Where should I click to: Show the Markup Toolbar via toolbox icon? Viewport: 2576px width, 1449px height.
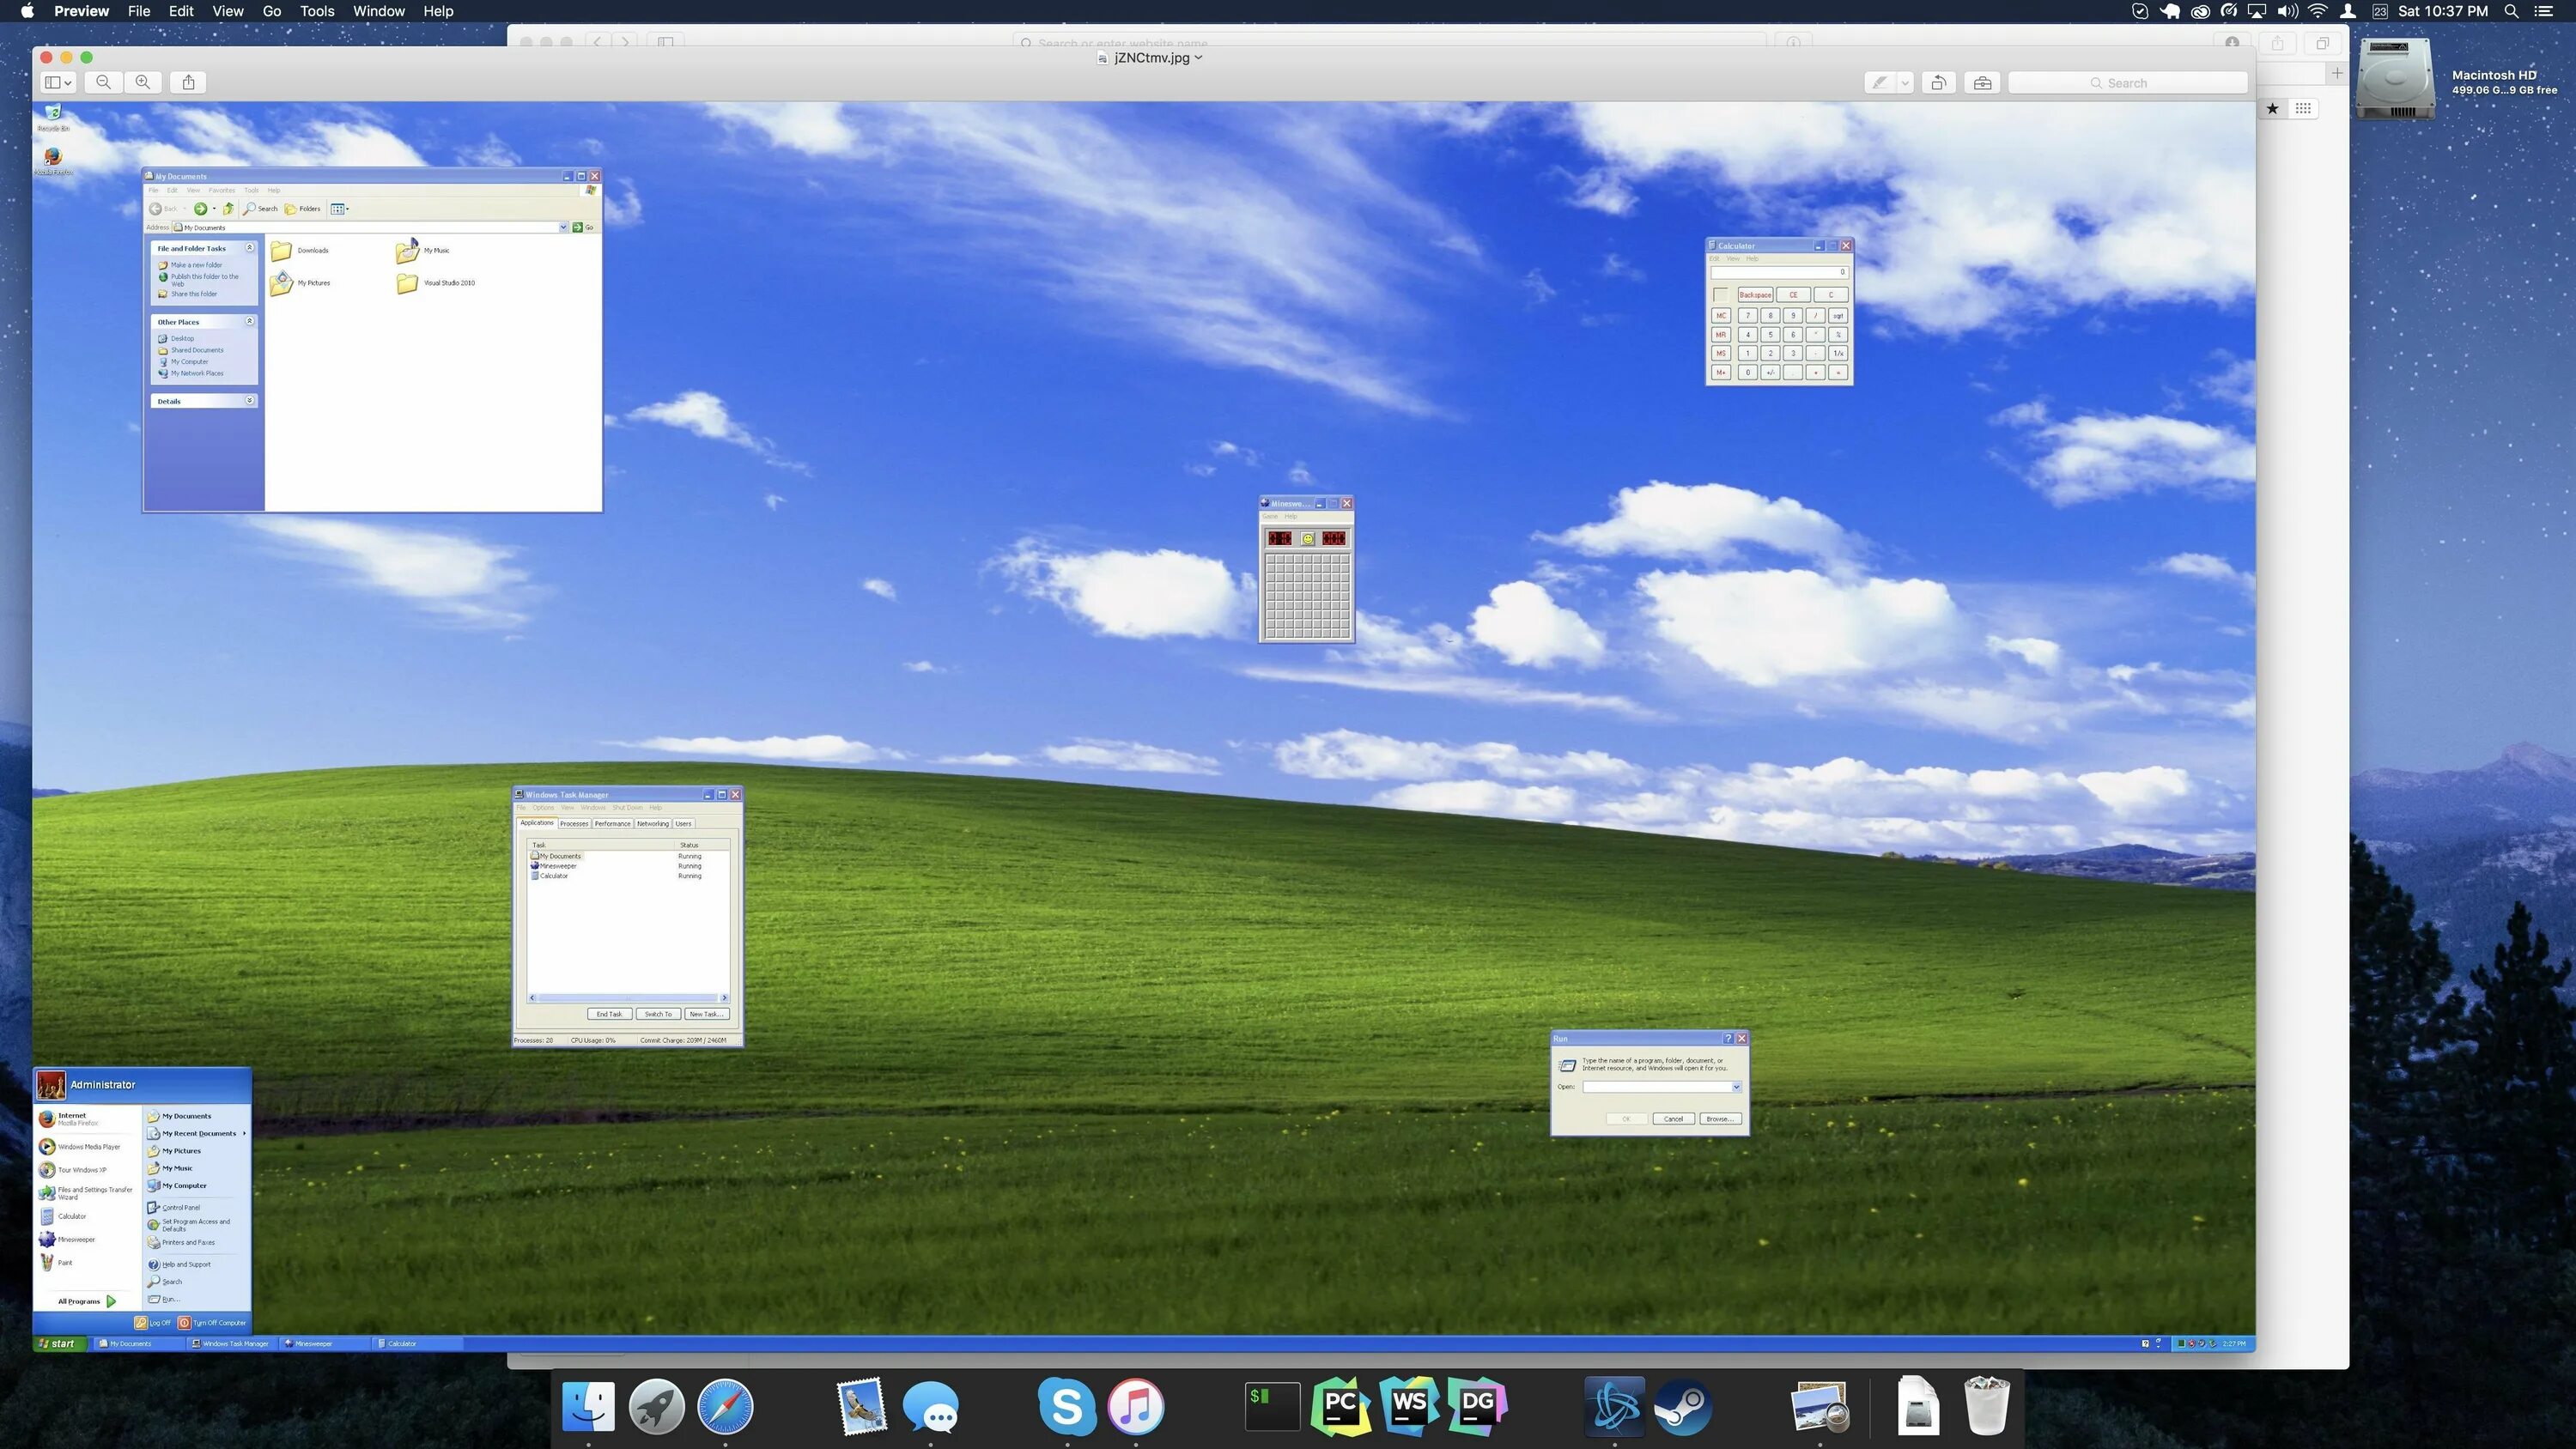click(1982, 83)
